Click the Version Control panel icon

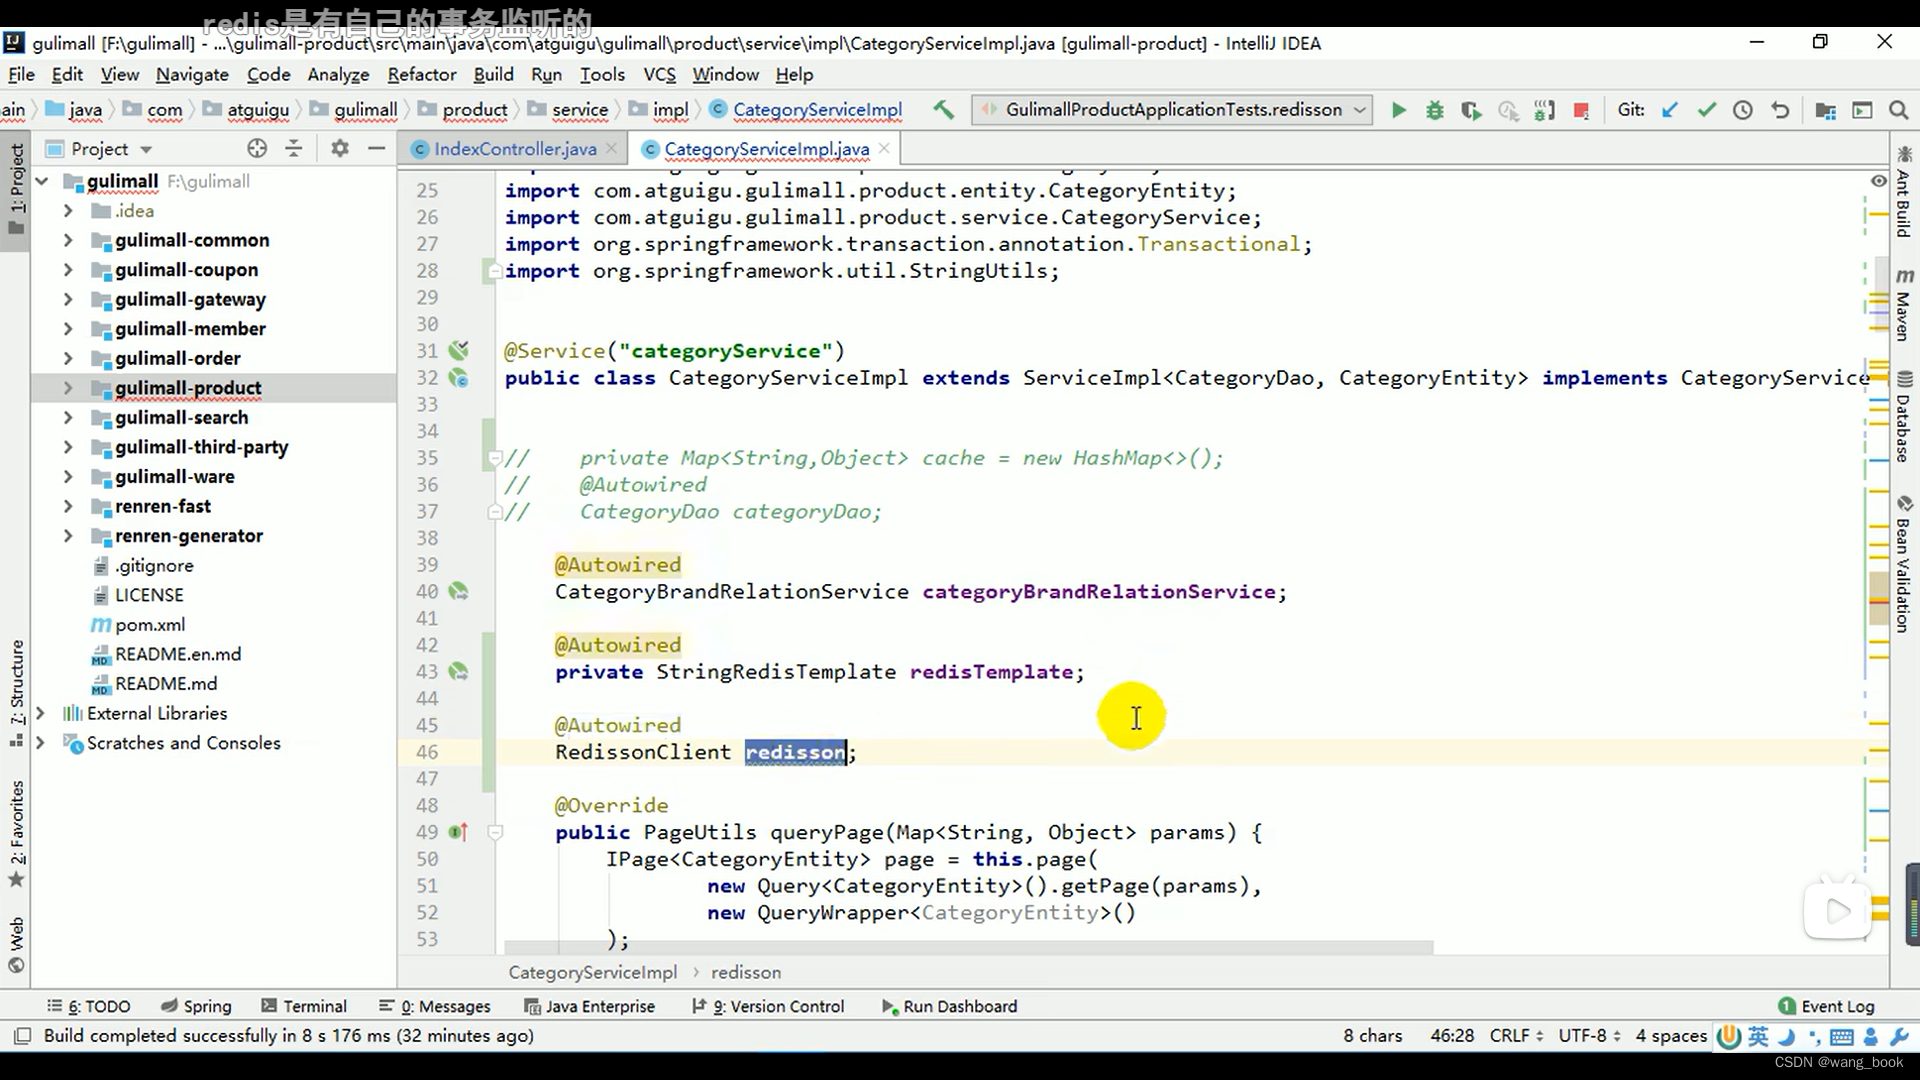coord(777,1006)
